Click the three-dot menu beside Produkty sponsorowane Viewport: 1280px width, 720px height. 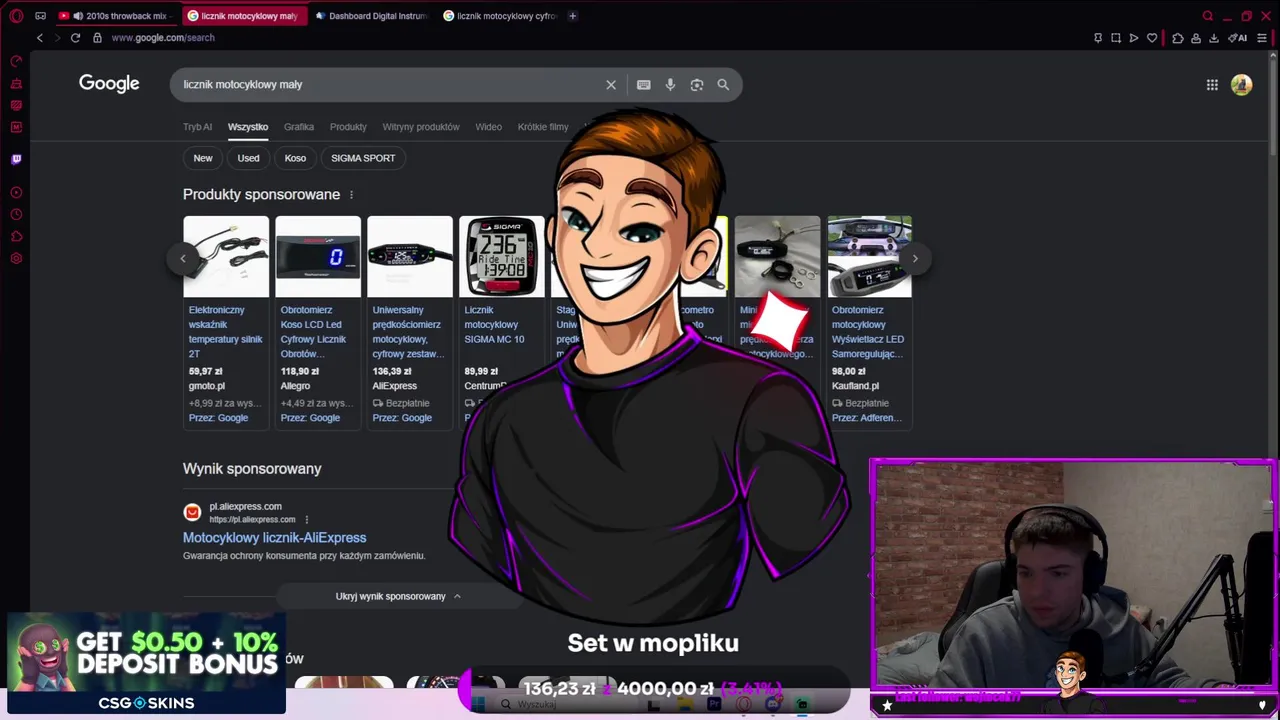click(351, 195)
